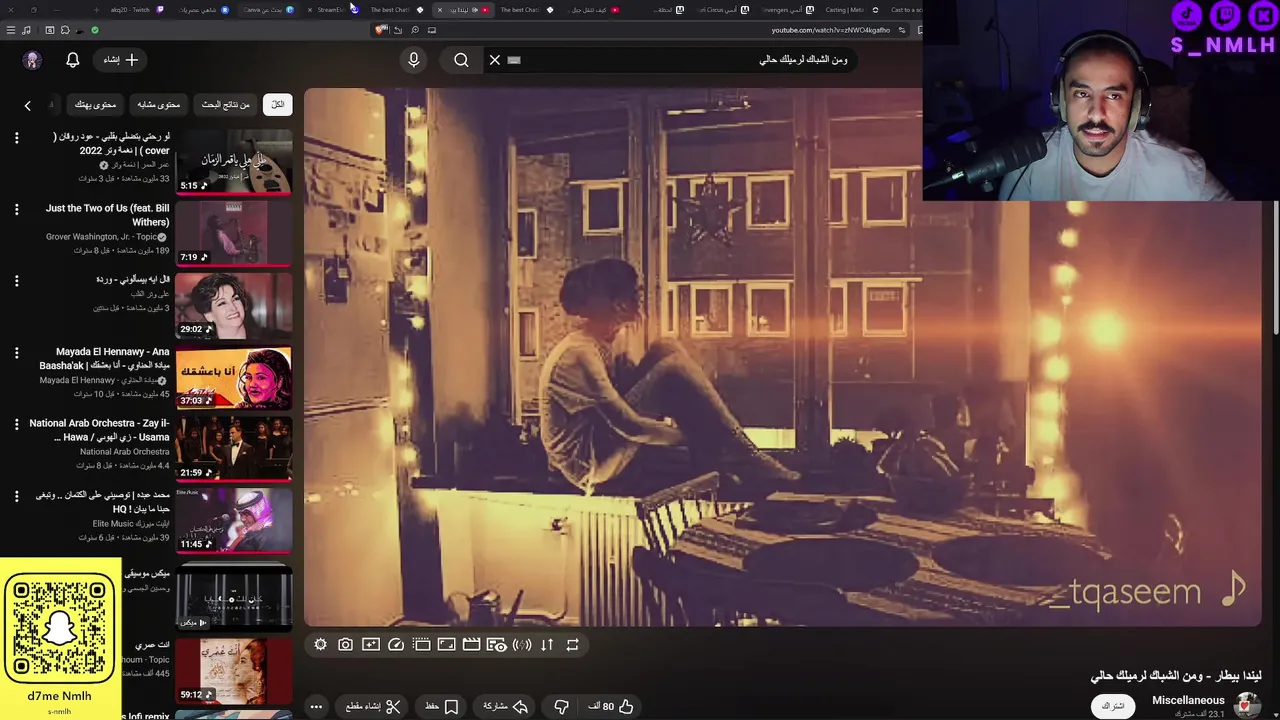
Task: Like the video with thumbs up
Action: (611, 706)
